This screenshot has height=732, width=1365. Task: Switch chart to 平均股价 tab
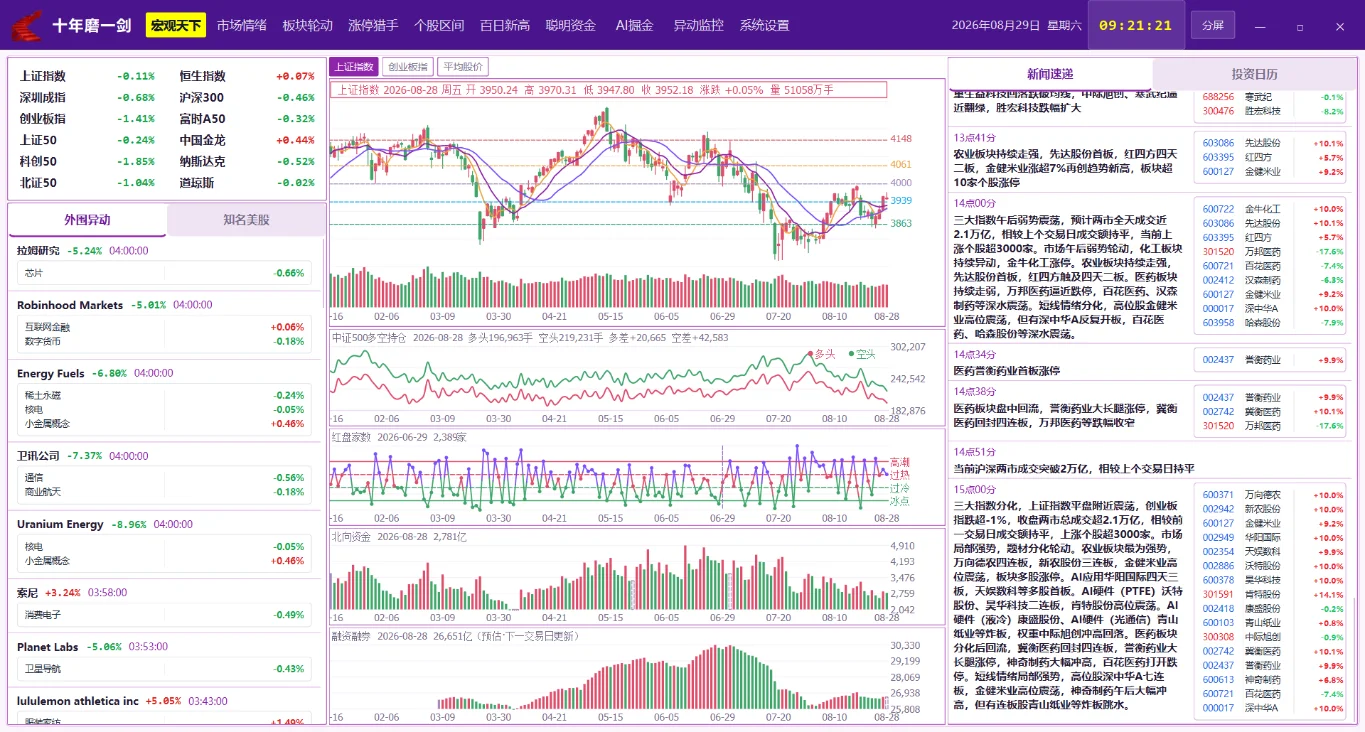[x=463, y=67]
